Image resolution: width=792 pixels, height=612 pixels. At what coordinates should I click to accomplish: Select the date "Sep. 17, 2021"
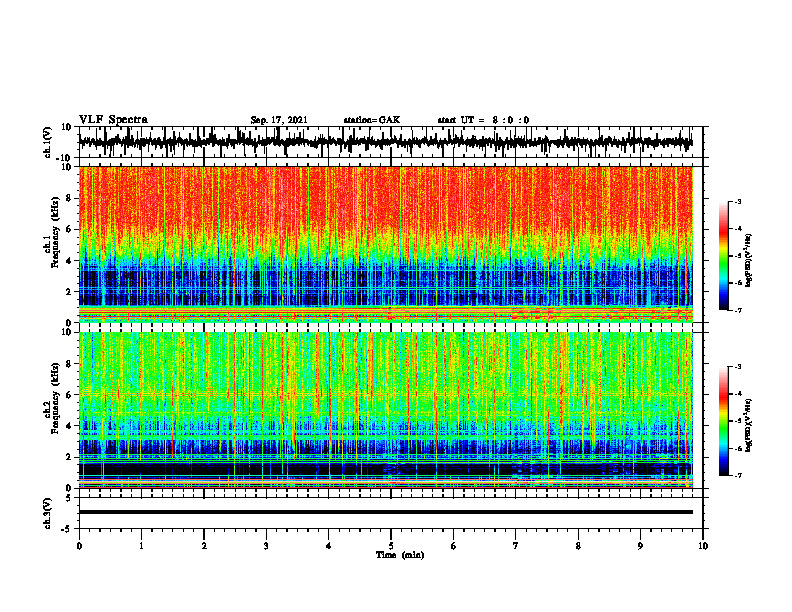pos(279,120)
